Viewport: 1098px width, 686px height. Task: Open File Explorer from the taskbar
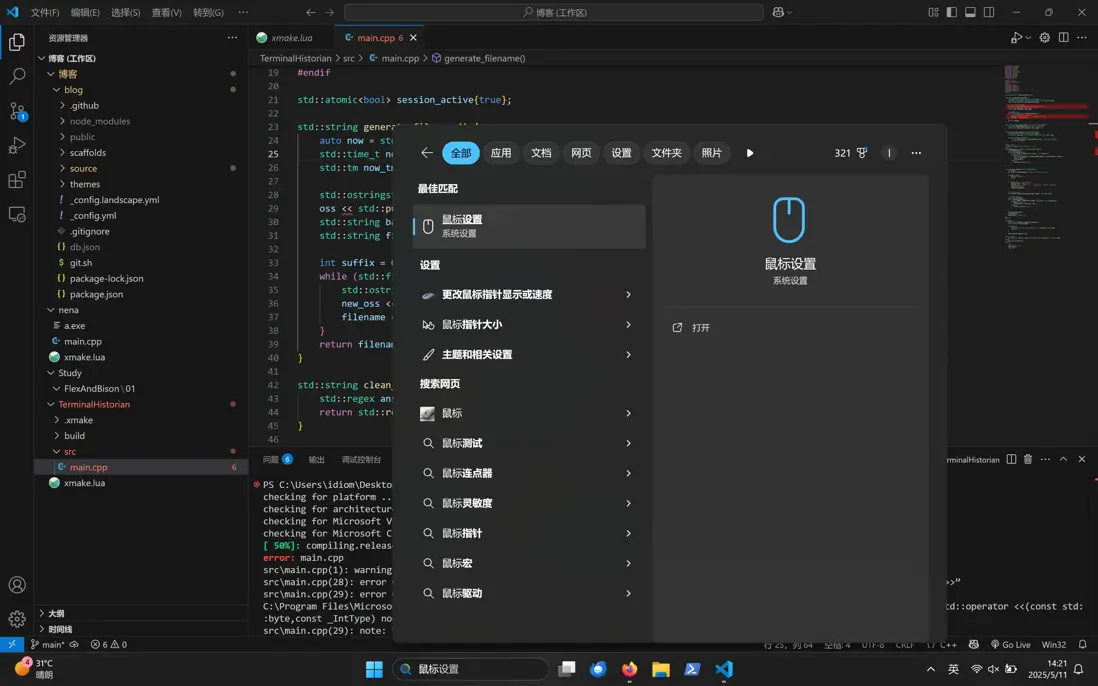click(x=660, y=669)
